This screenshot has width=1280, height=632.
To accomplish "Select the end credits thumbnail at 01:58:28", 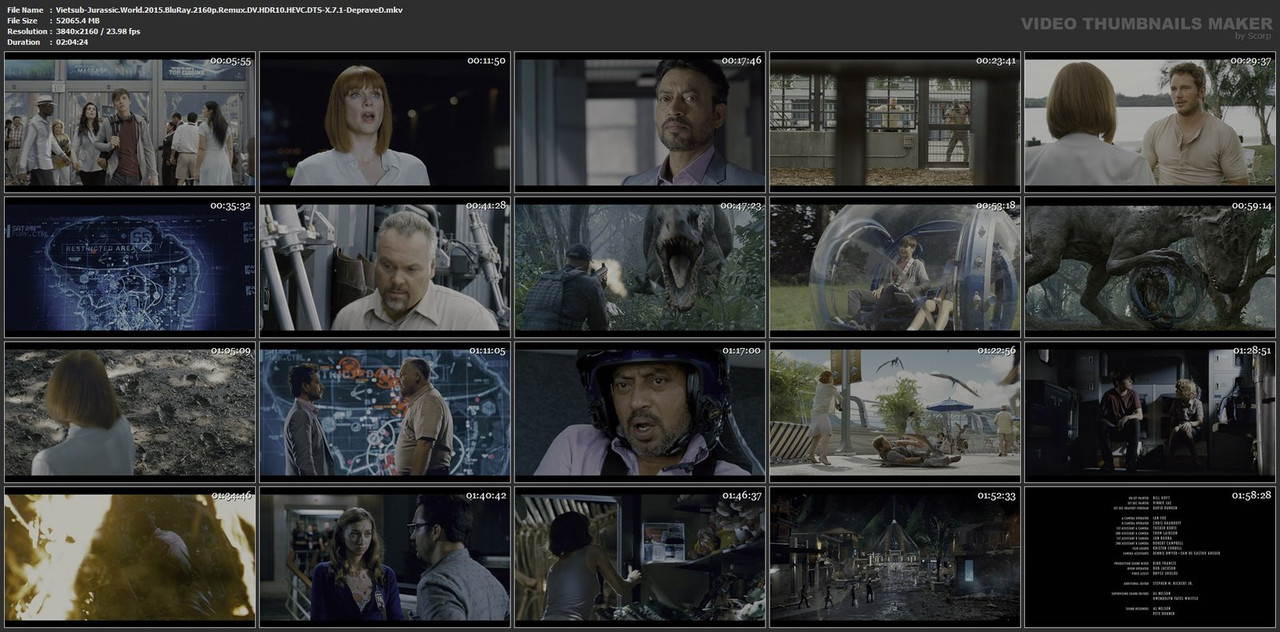I will click(x=1150, y=557).
